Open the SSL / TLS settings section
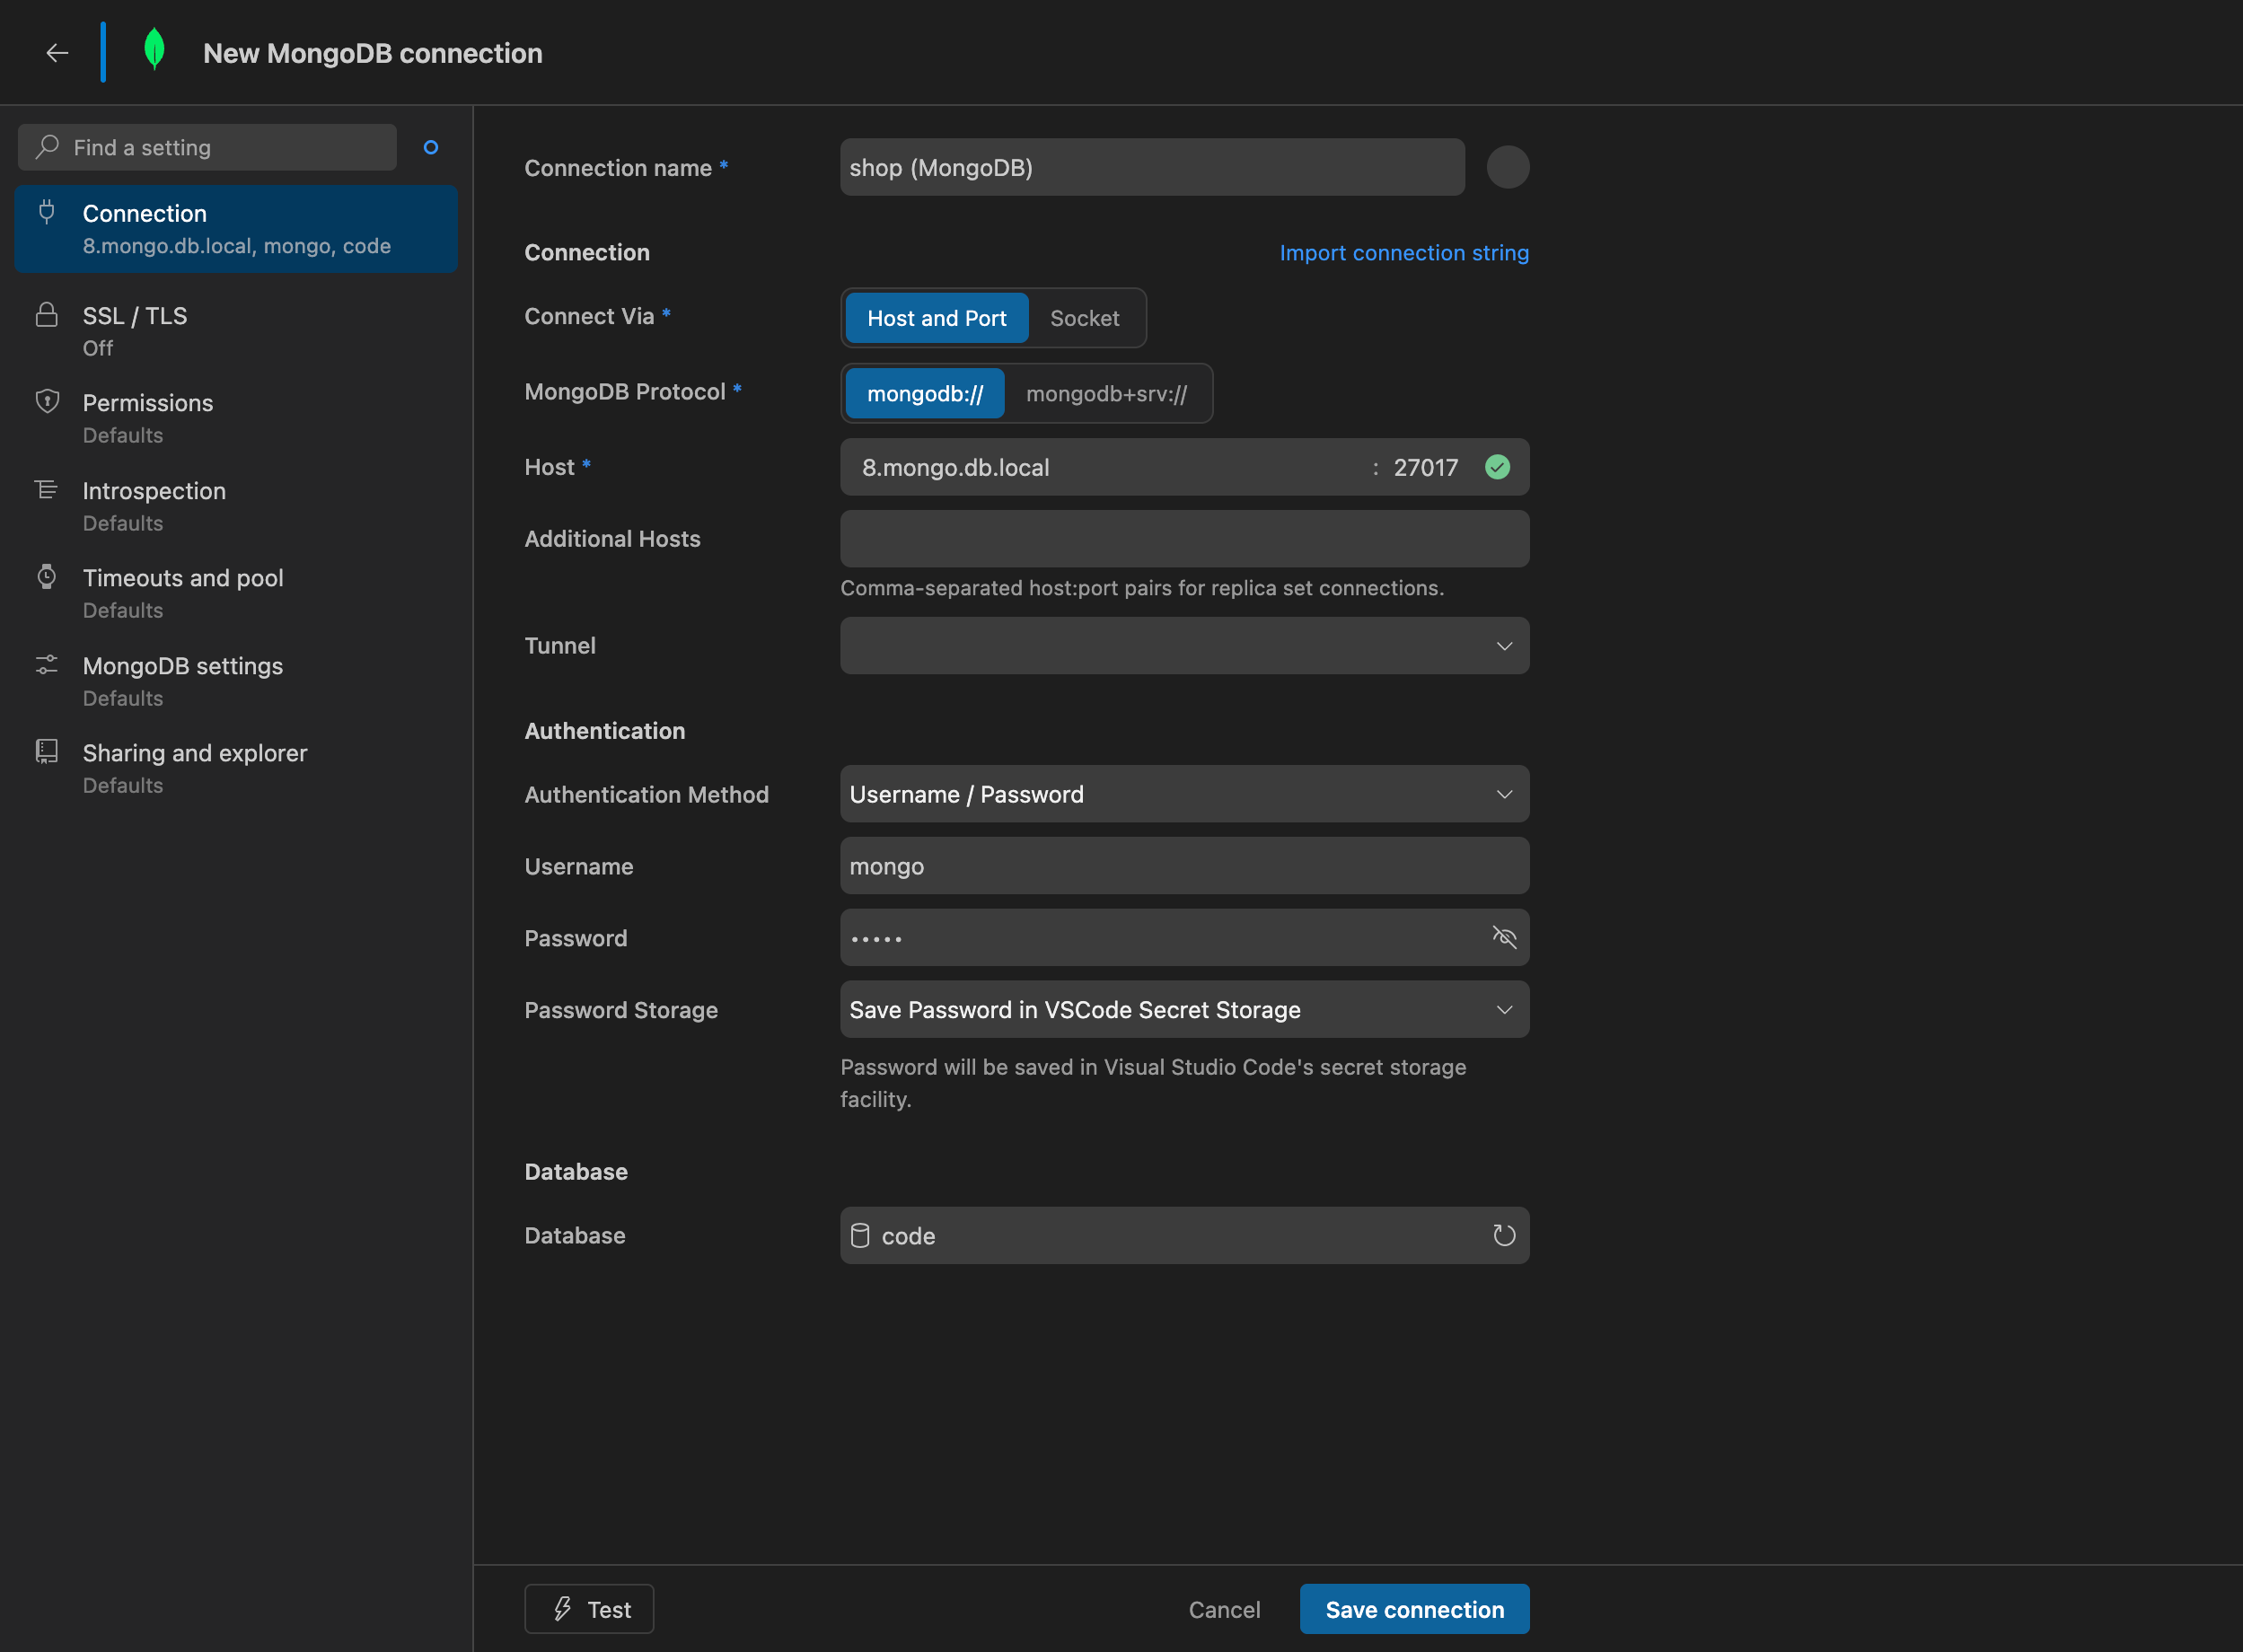This screenshot has width=2243, height=1652. (236, 331)
